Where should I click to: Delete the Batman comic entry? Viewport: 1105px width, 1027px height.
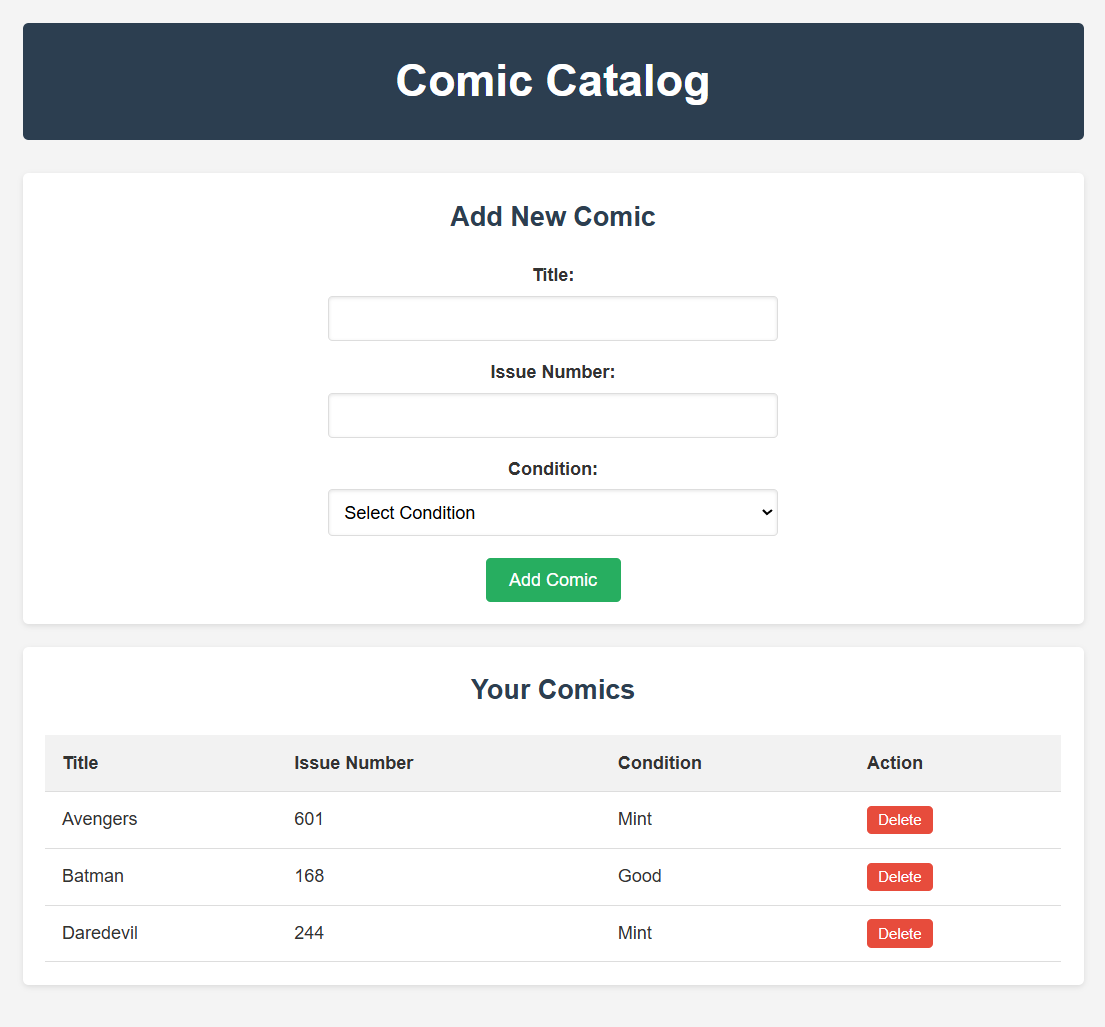pyautogui.click(x=899, y=877)
